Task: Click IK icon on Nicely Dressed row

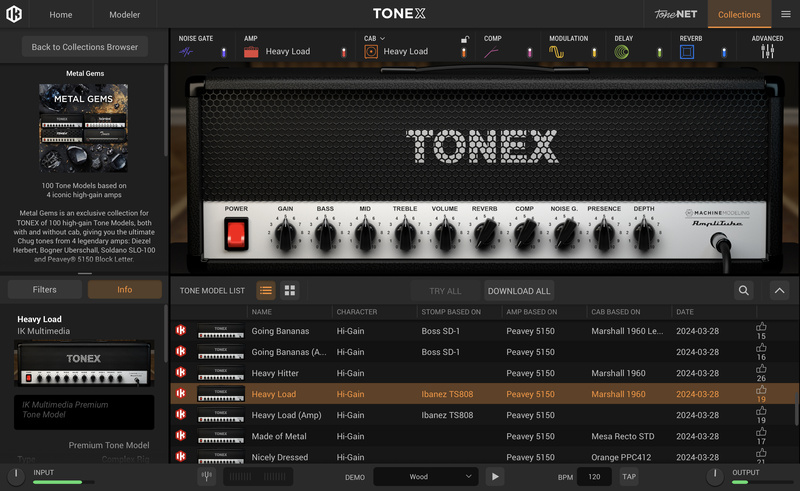Action: (x=181, y=456)
